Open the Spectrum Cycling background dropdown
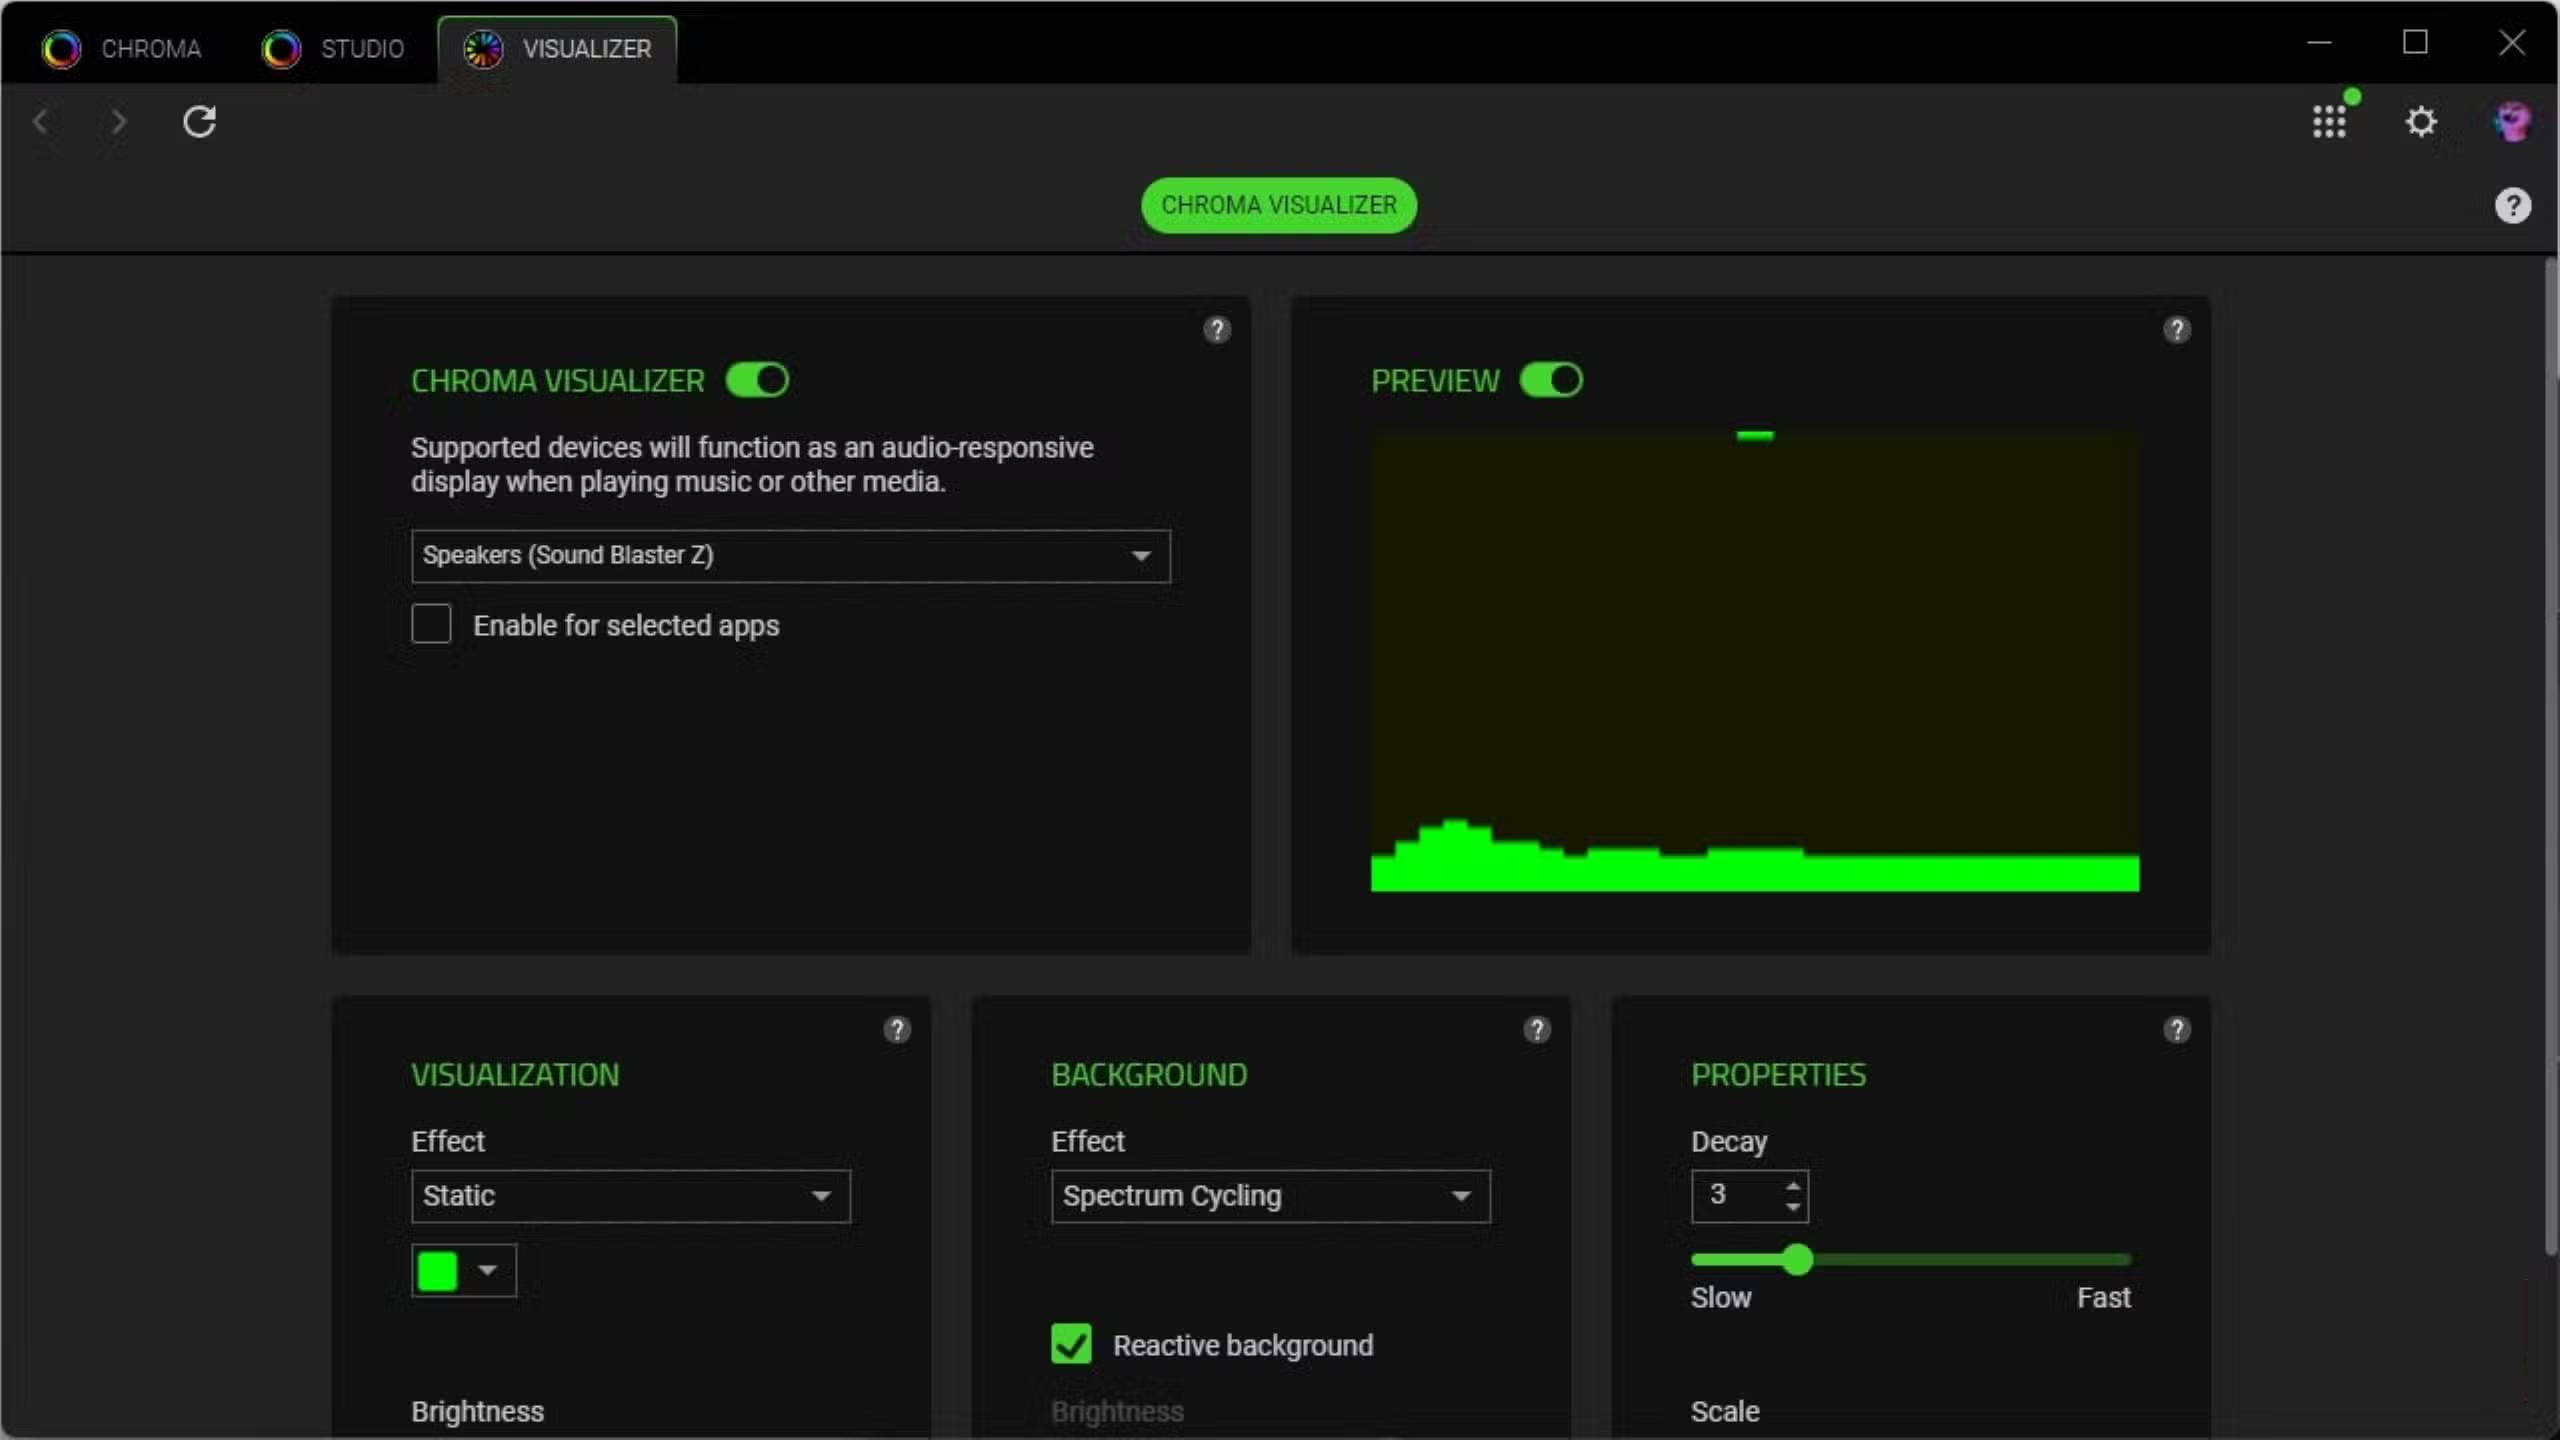 (x=1270, y=1196)
